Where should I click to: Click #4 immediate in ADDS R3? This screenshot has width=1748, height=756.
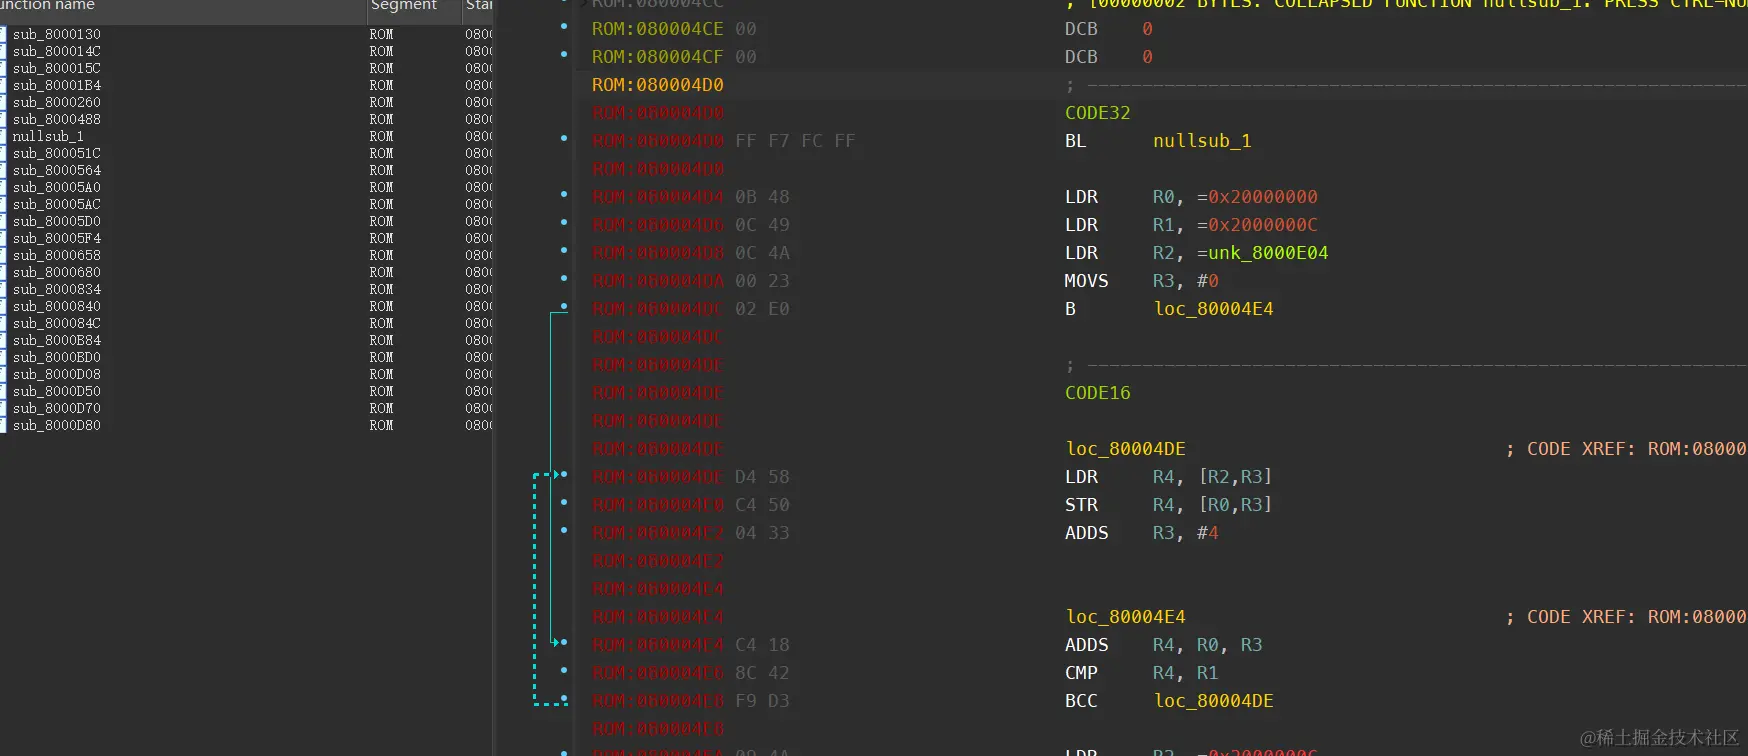tap(1208, 533)
